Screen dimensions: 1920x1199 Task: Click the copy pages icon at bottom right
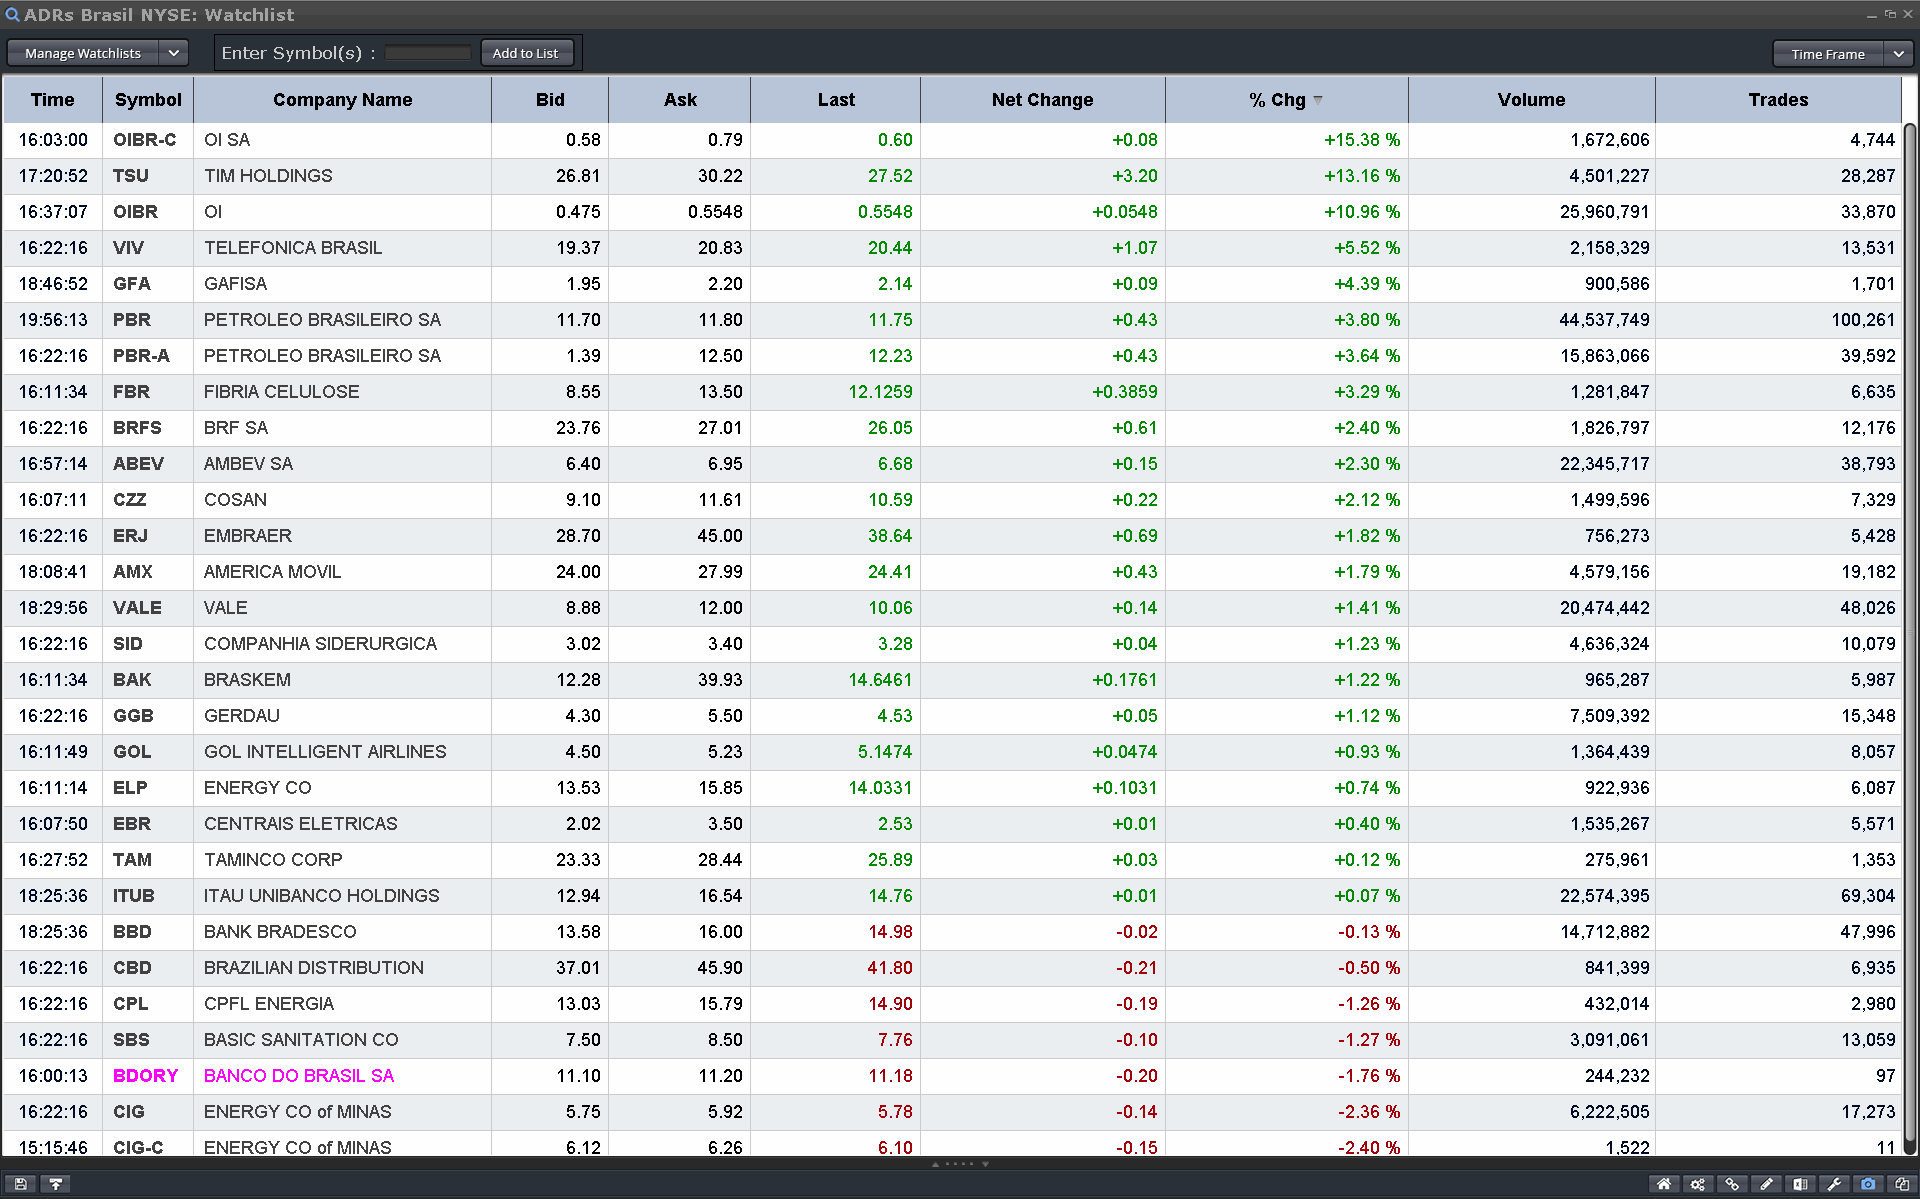tap(1902, 1184)
